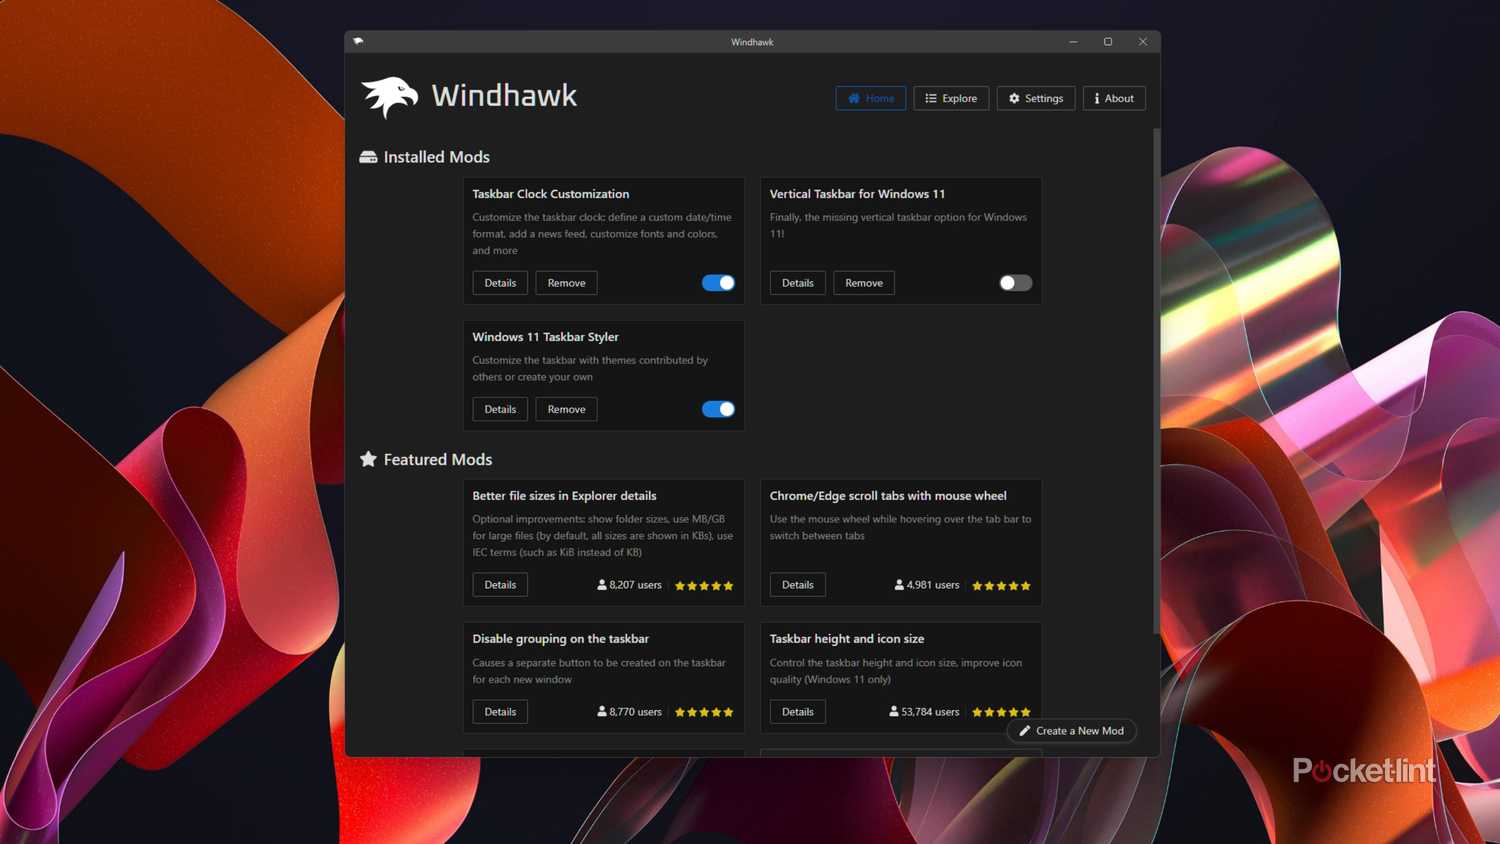The height and width of the screenshot is (844, 1500).
Task: Open Details for Better file sizes mod
Action: (499, 584)
